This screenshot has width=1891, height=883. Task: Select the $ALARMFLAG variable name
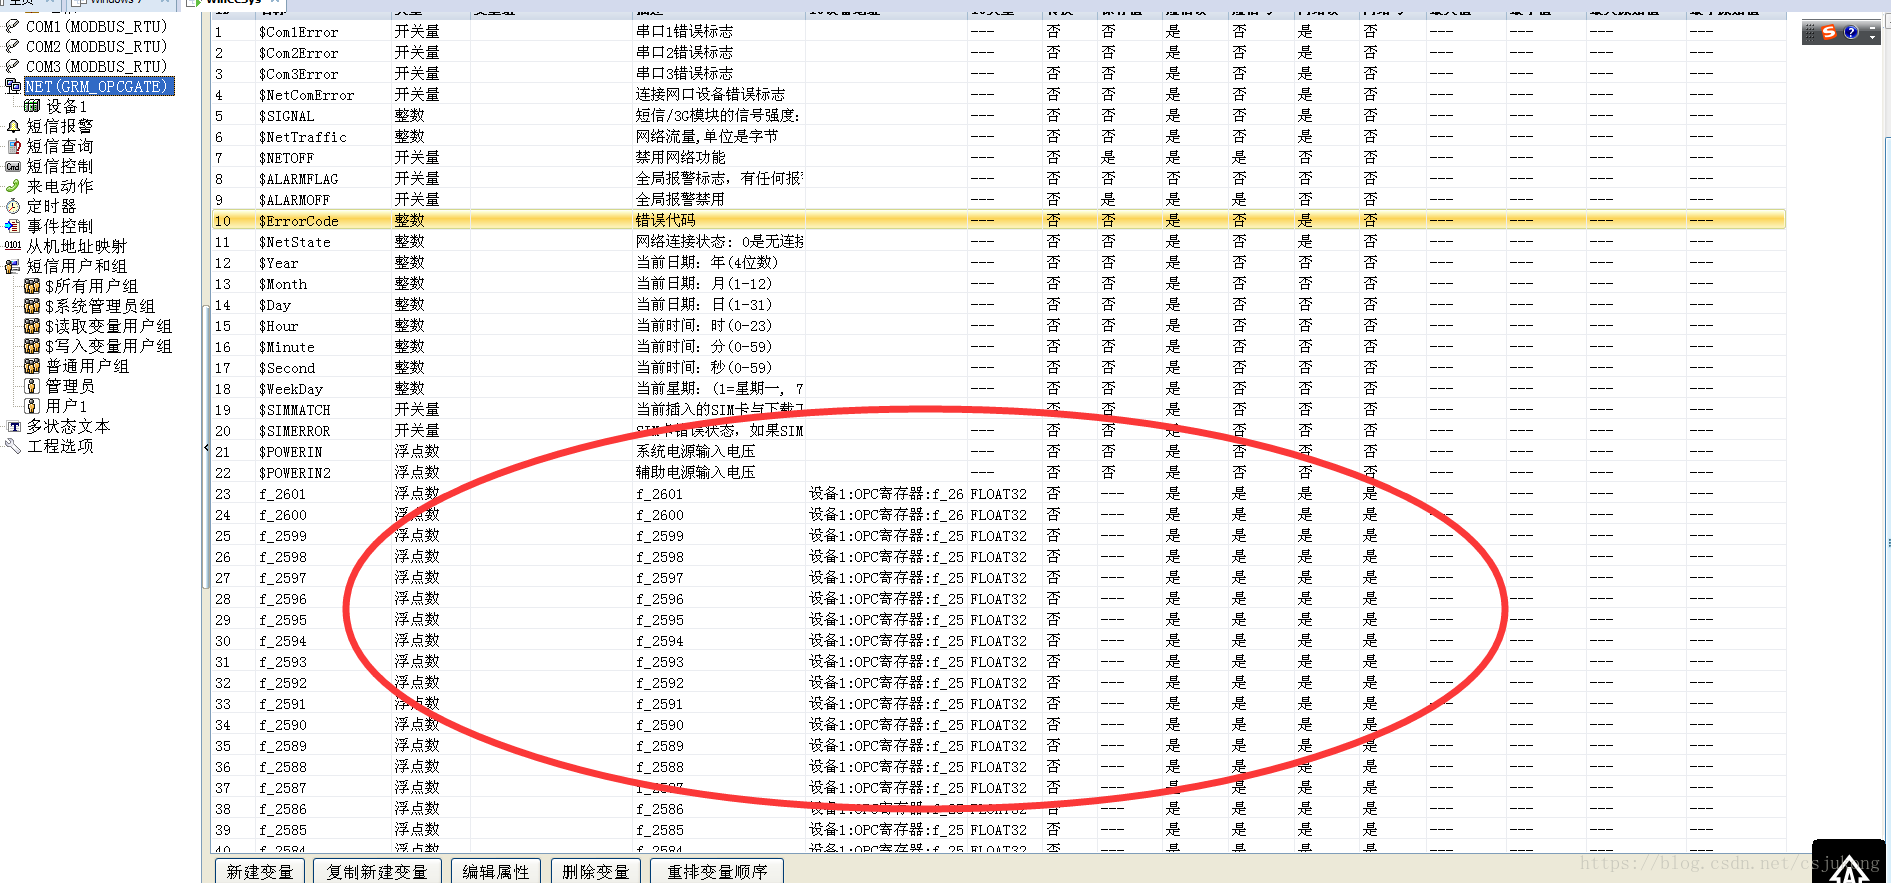coord(299,179)
